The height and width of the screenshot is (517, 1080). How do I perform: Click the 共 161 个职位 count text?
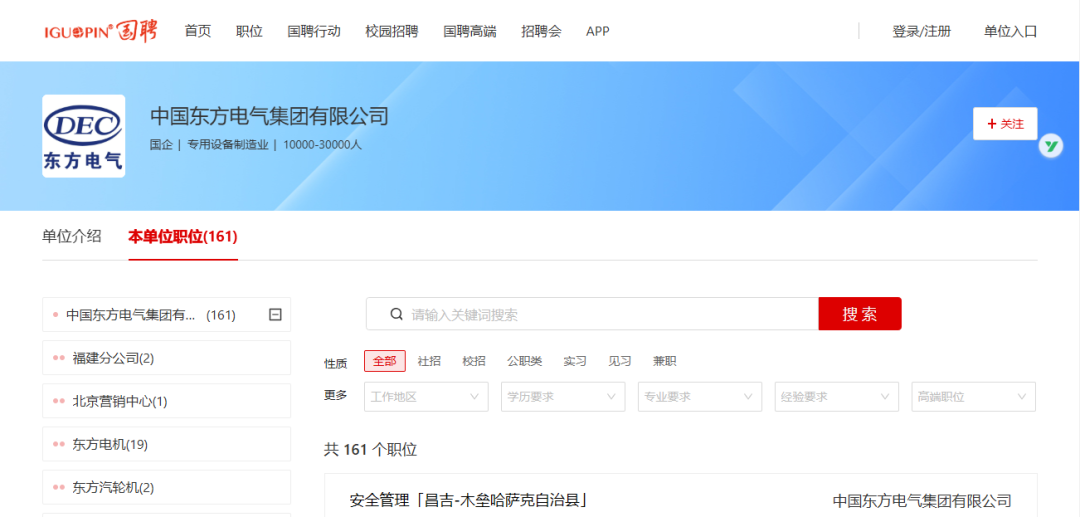point(371,450)
